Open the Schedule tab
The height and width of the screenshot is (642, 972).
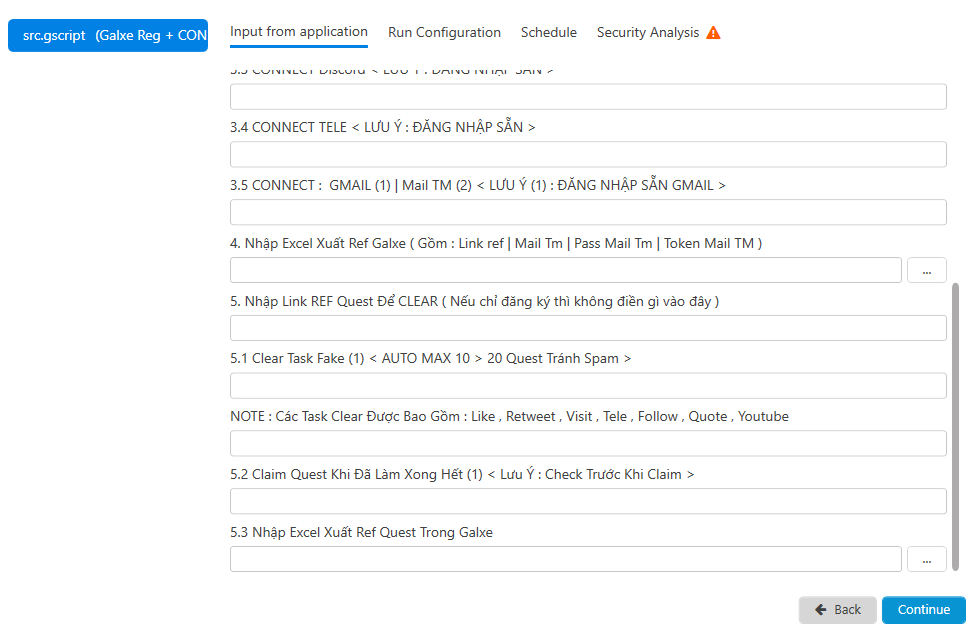pyautogui.click(x=549, y=33)
